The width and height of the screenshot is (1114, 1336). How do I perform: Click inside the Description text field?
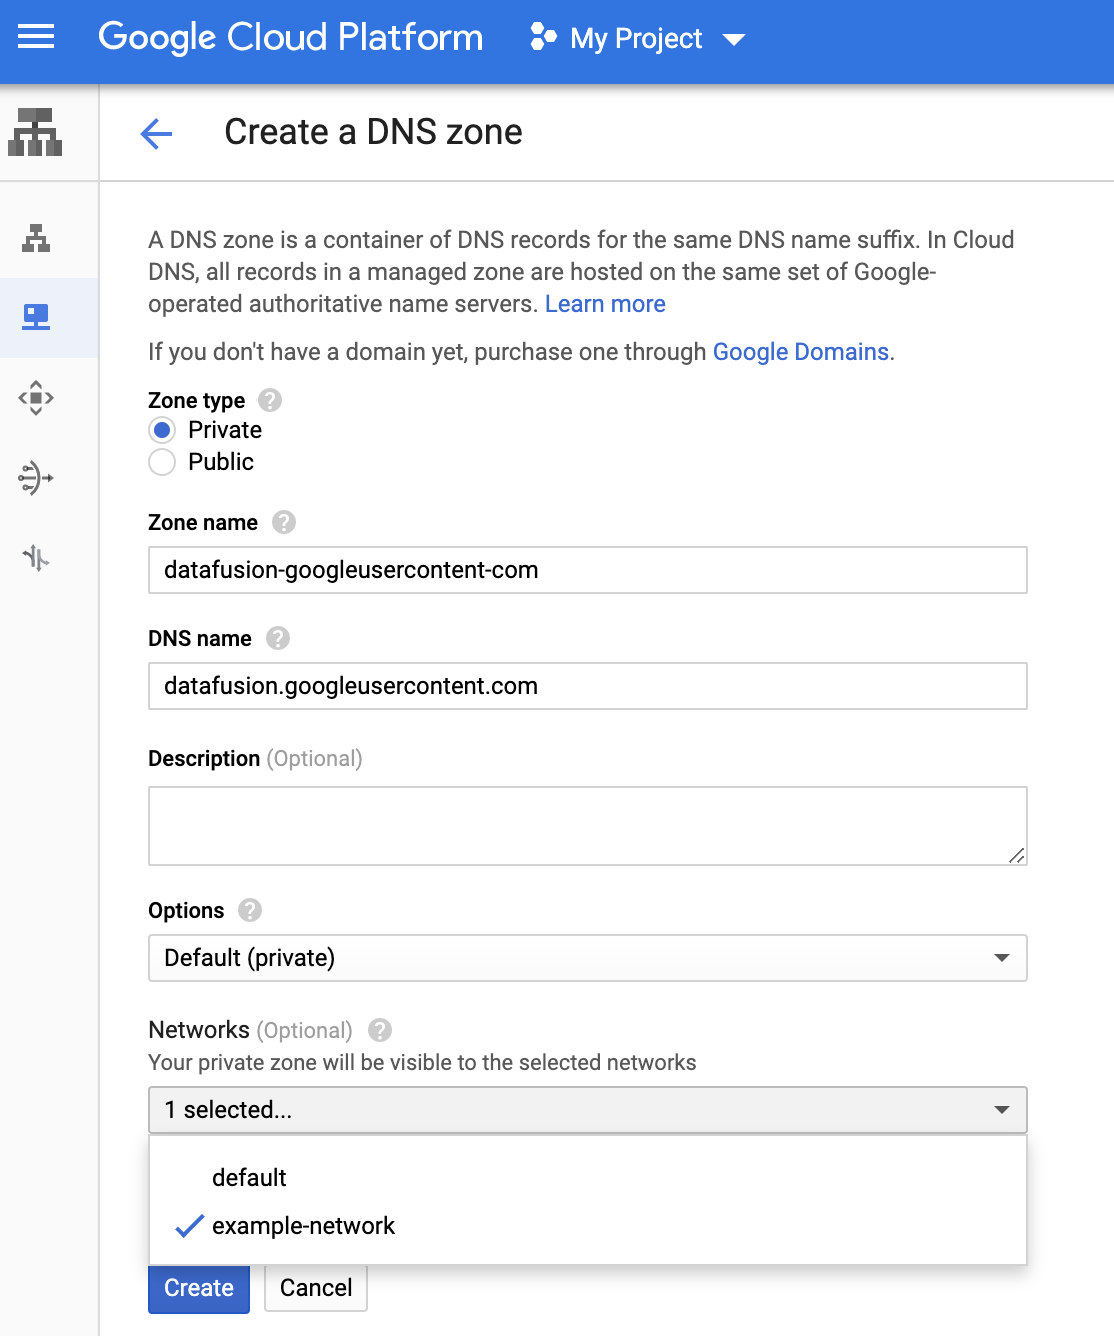(588, 825)
